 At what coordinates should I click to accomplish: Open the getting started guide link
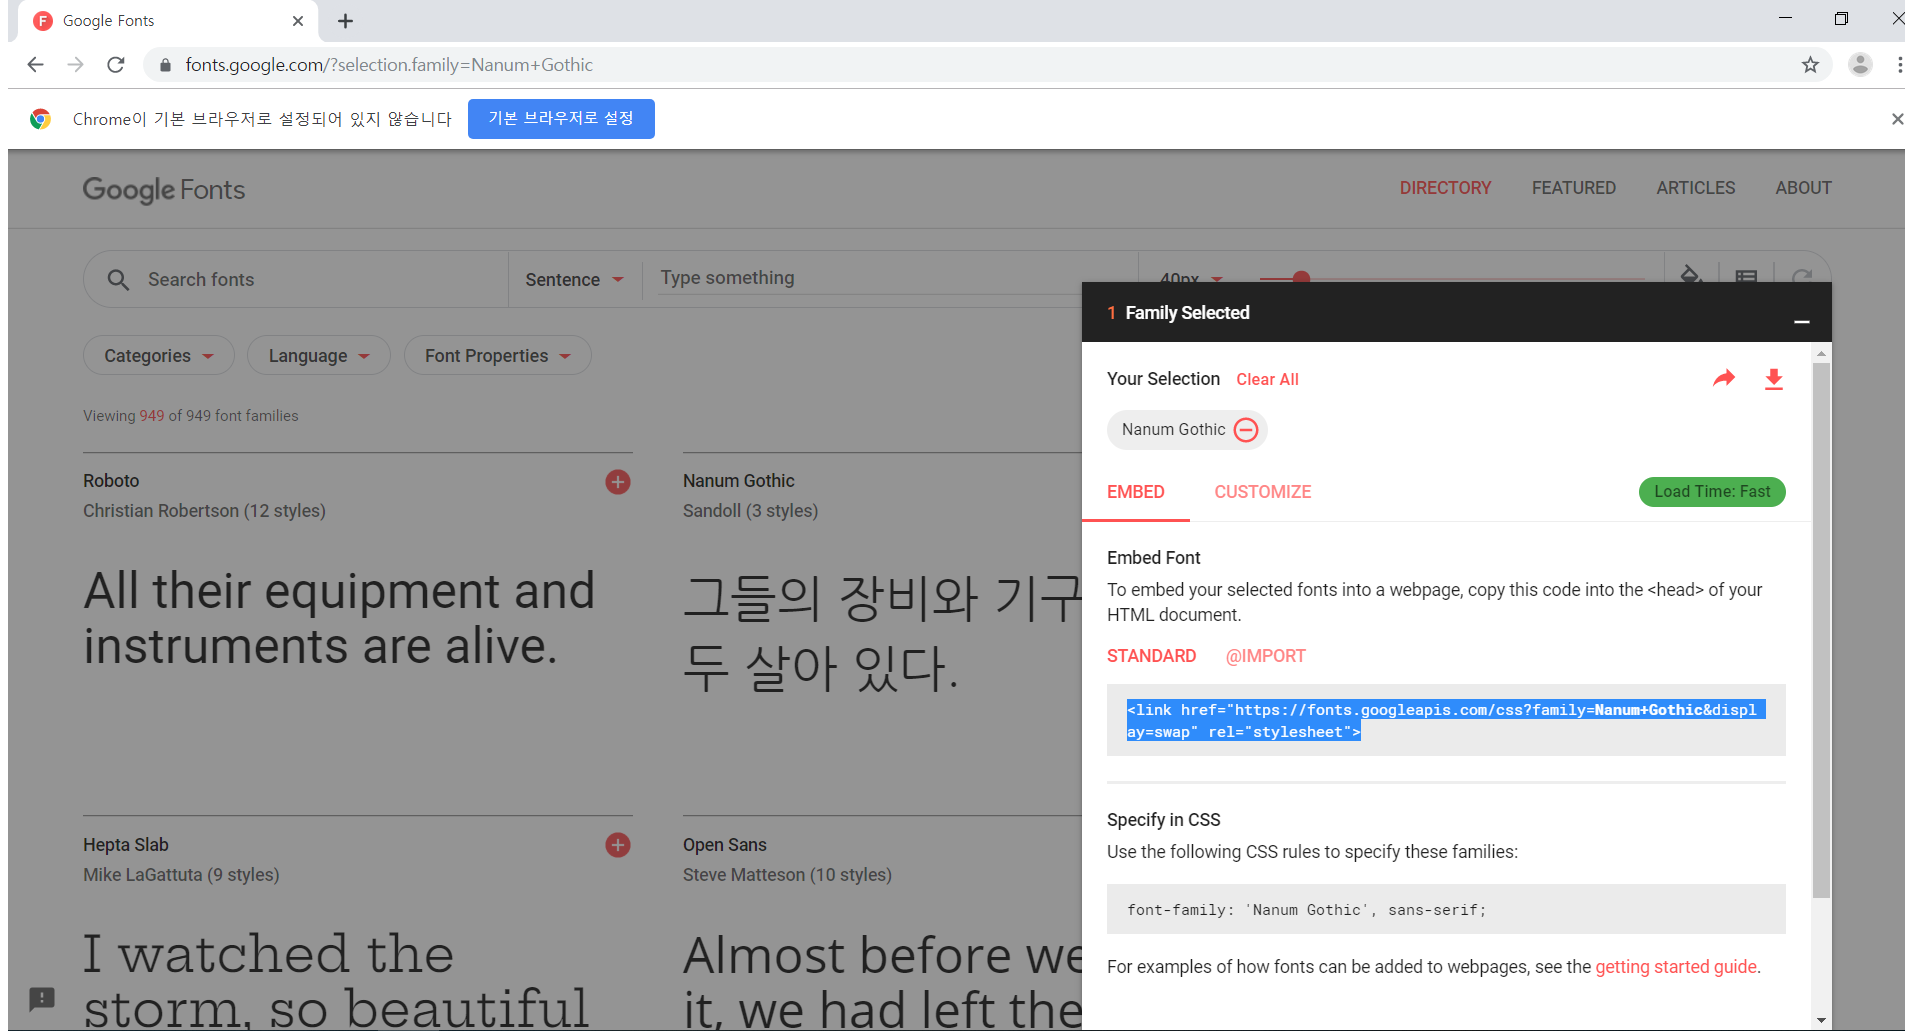(x=1676, y=967)
